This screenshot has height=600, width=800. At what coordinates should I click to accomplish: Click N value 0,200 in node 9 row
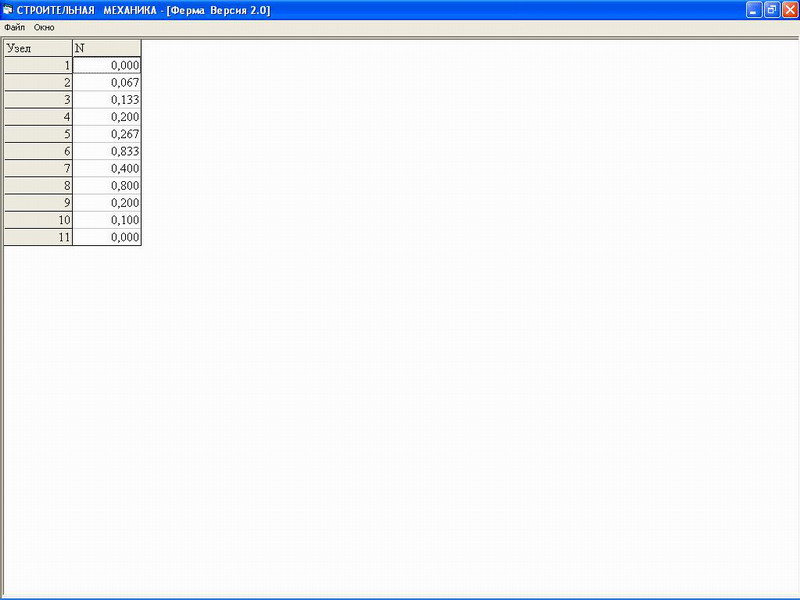(107, 203)
